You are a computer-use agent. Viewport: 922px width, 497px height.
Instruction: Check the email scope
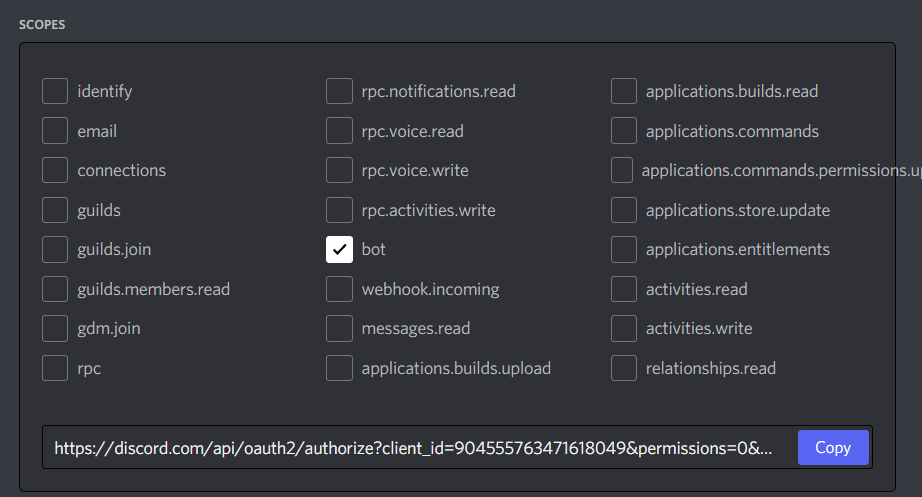click(x=55, y=131)
